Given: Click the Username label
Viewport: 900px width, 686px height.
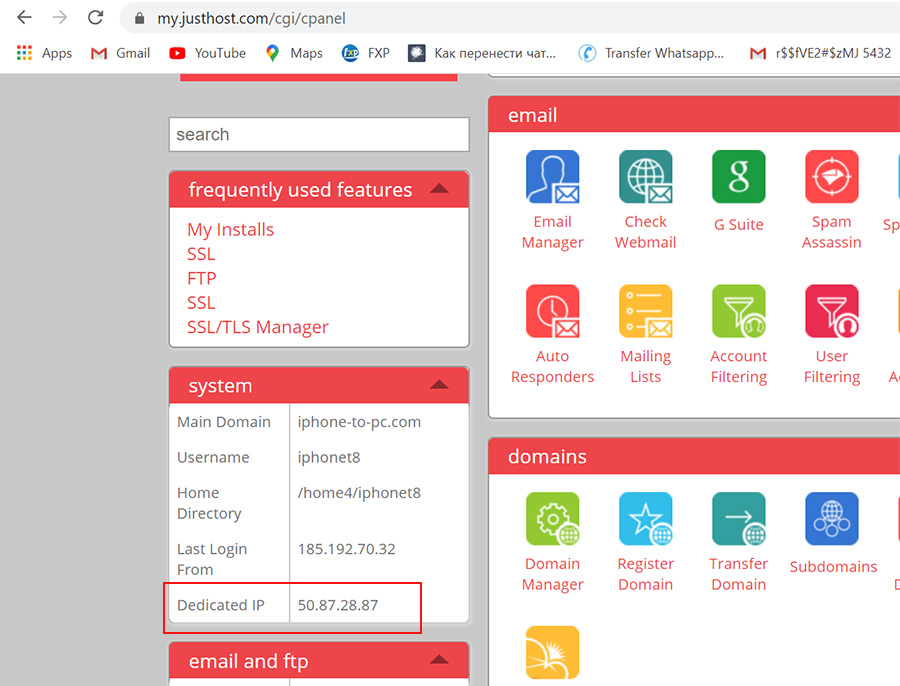Looking at the screenshot, I should (x=213, y=458).
